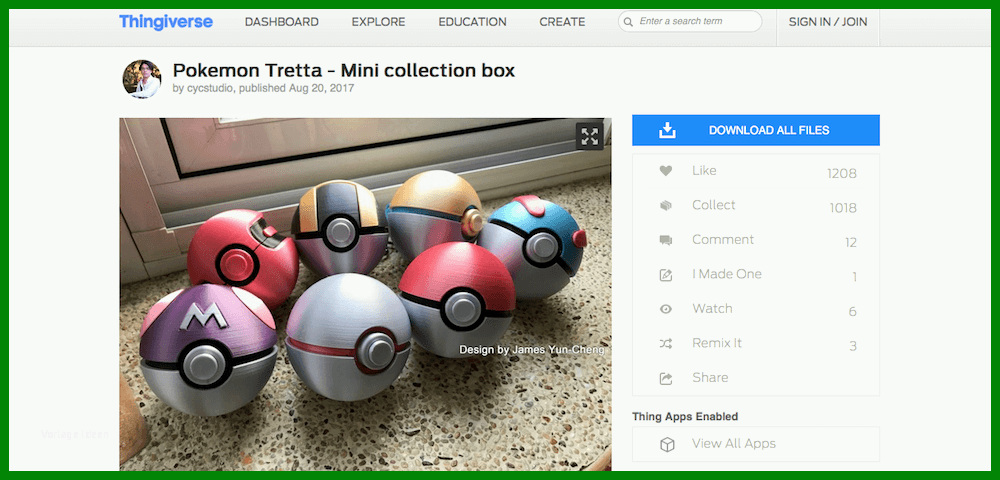Viewport: 1000px width, 480px height.
Task: Click the remix count 3
Action: click(853, 346)
